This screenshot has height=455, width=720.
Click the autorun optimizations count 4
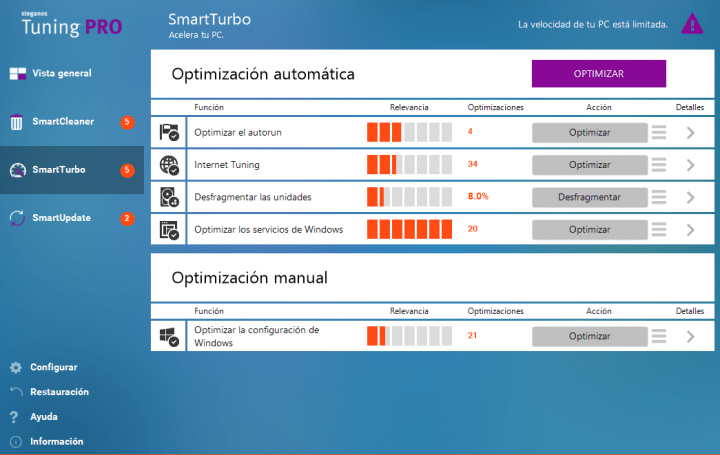coord(470,131)
